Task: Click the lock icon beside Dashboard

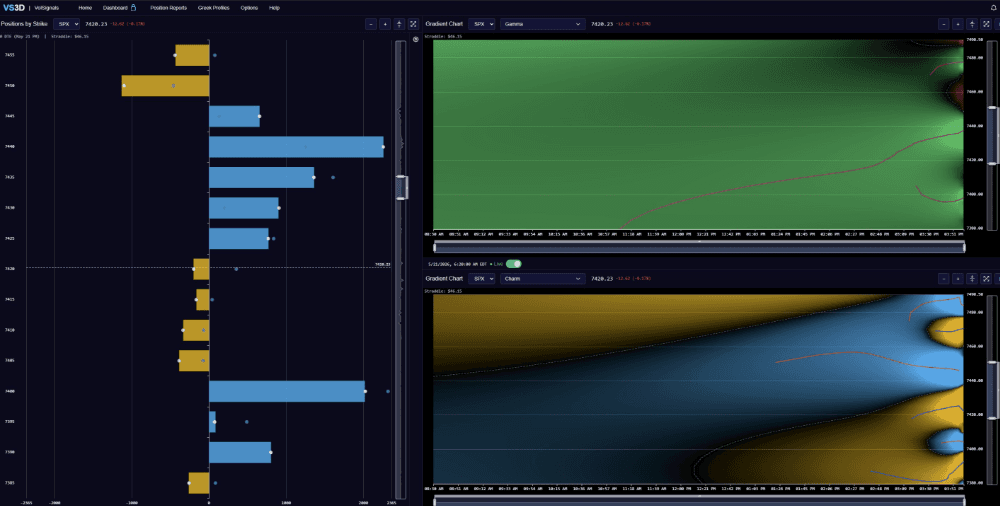Action: (133, 8)
